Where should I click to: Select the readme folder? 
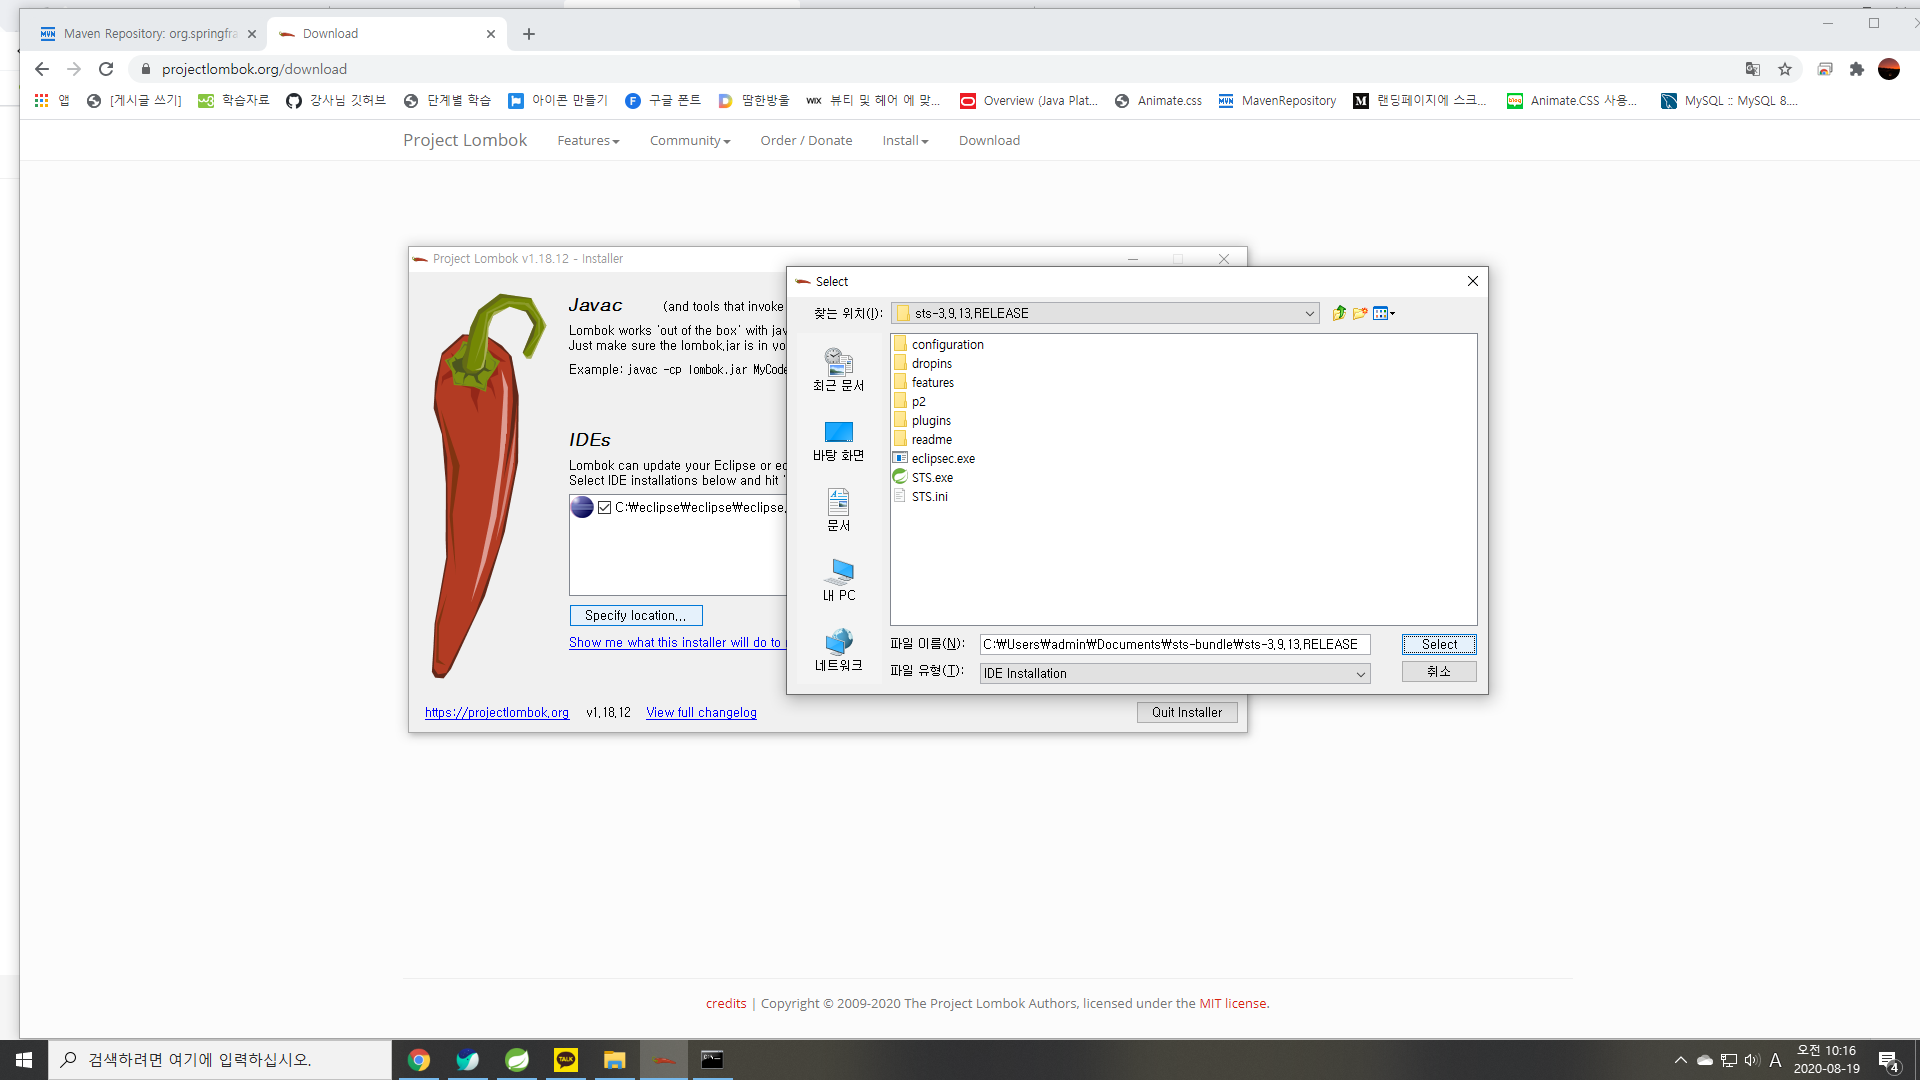[x=922, y=439]
